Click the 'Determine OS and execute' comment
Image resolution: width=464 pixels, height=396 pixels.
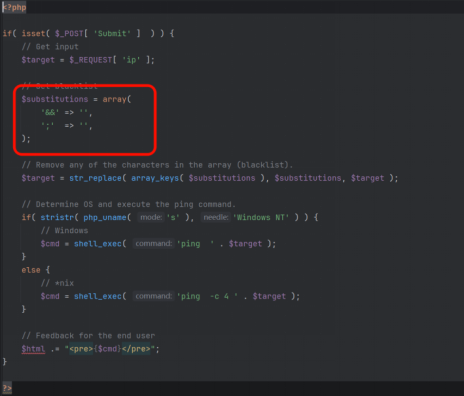[x=129, y=204]
